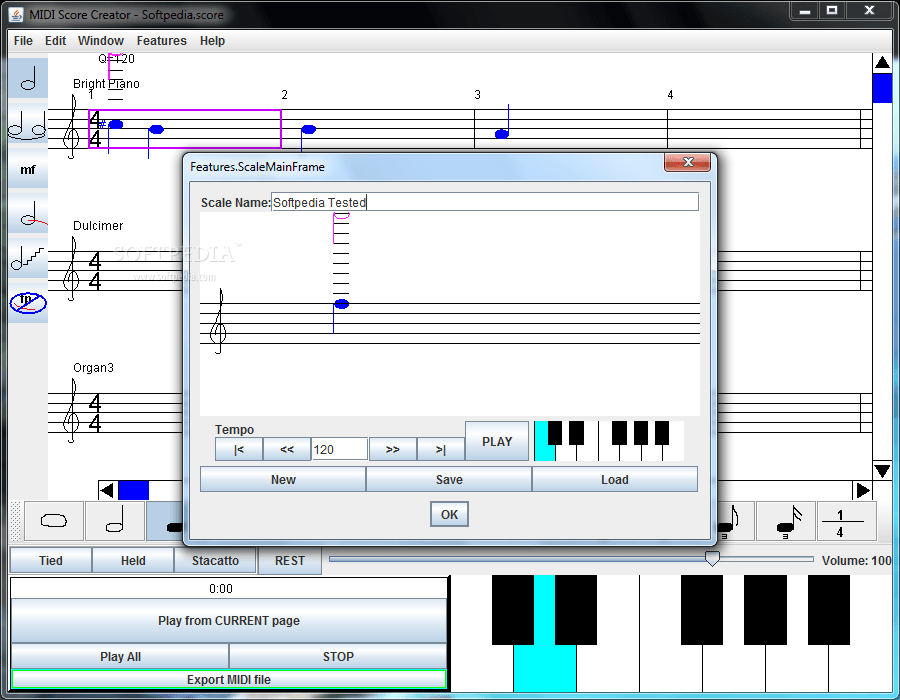
Task: Select the note fall articulation icon
Action: [x=27, y=214]
